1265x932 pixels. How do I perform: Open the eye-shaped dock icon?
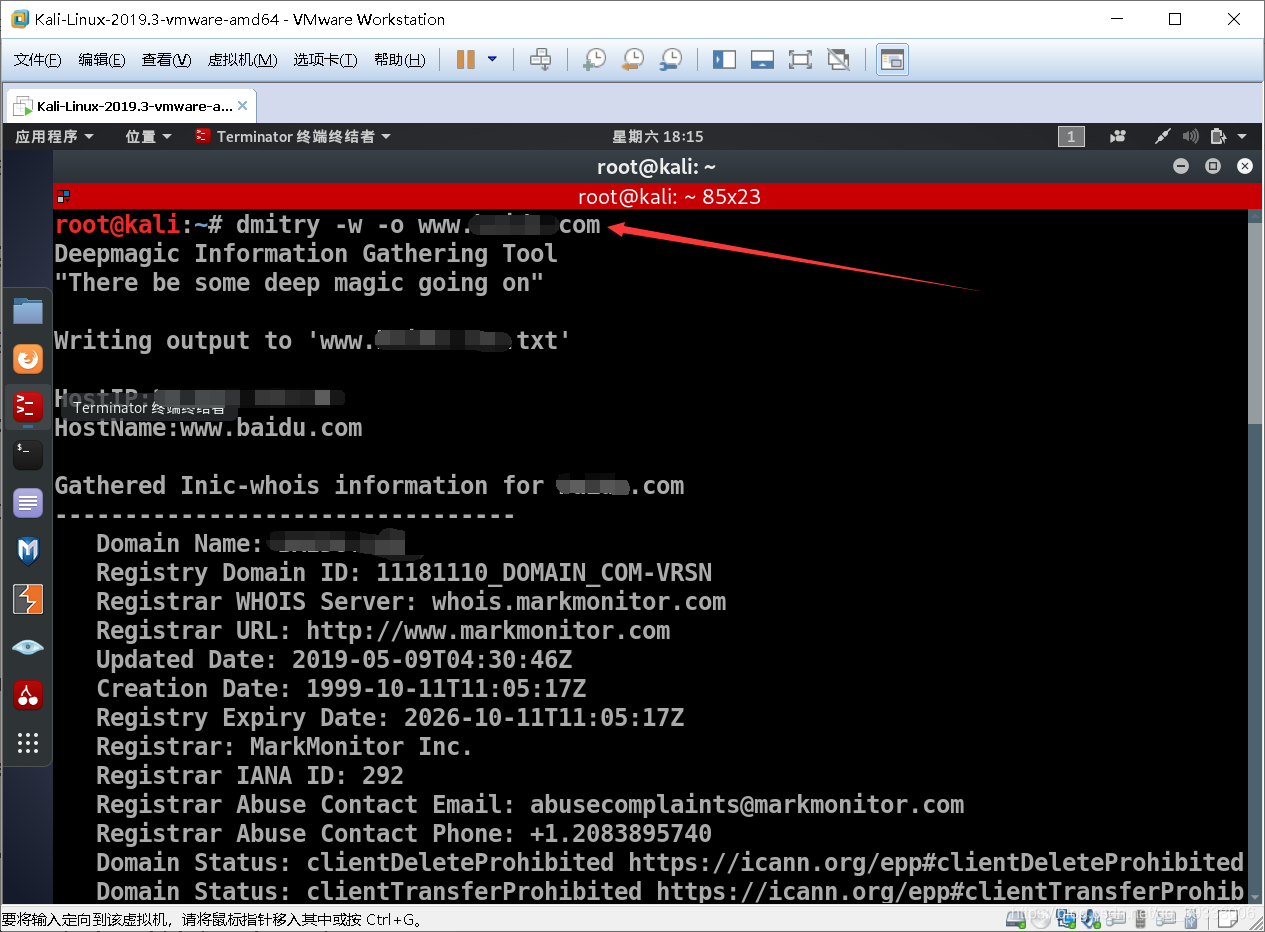(x=28, y=647)
